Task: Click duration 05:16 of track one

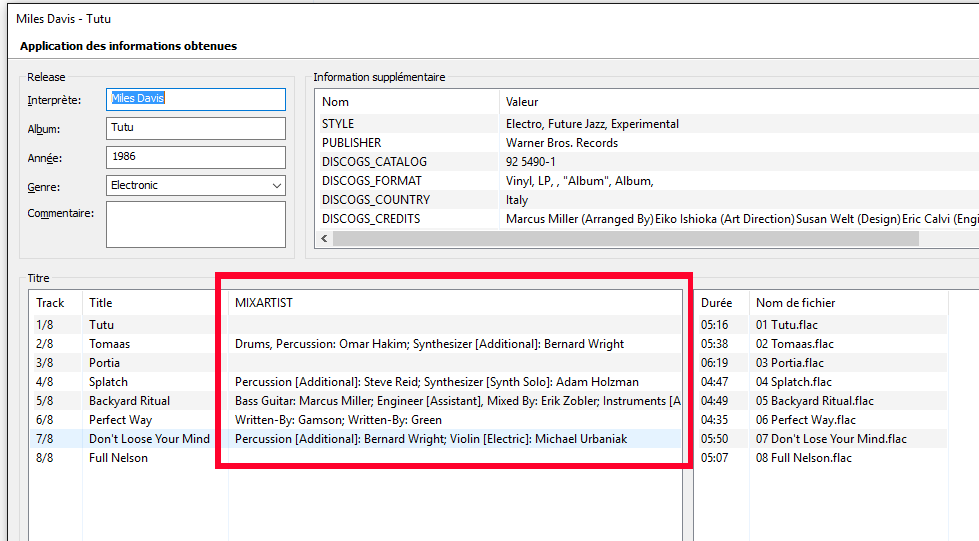Action: [714, 325]
